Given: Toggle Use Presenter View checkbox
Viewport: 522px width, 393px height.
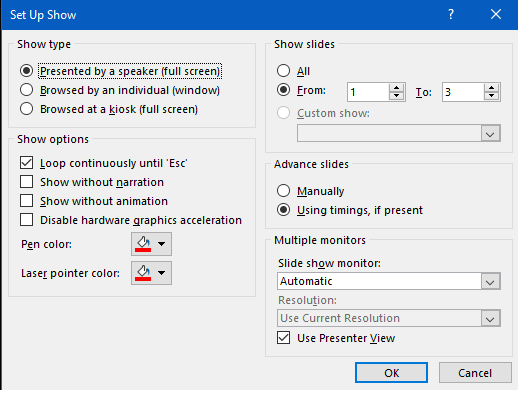Looking at the screenshot, I should 283,338.
